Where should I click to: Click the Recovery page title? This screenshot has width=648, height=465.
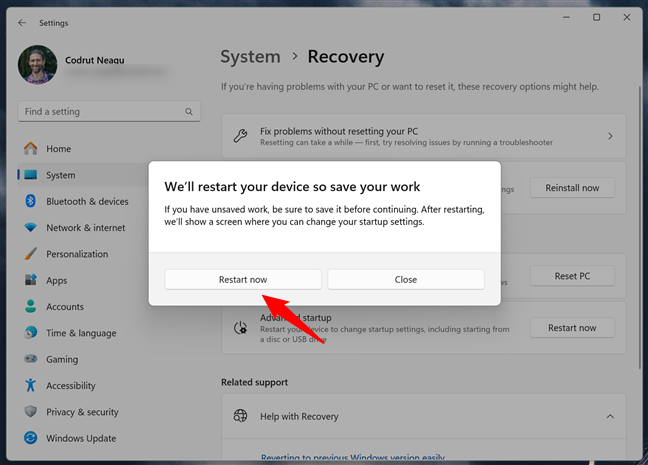pyautogui.click(x=346, y=57)
